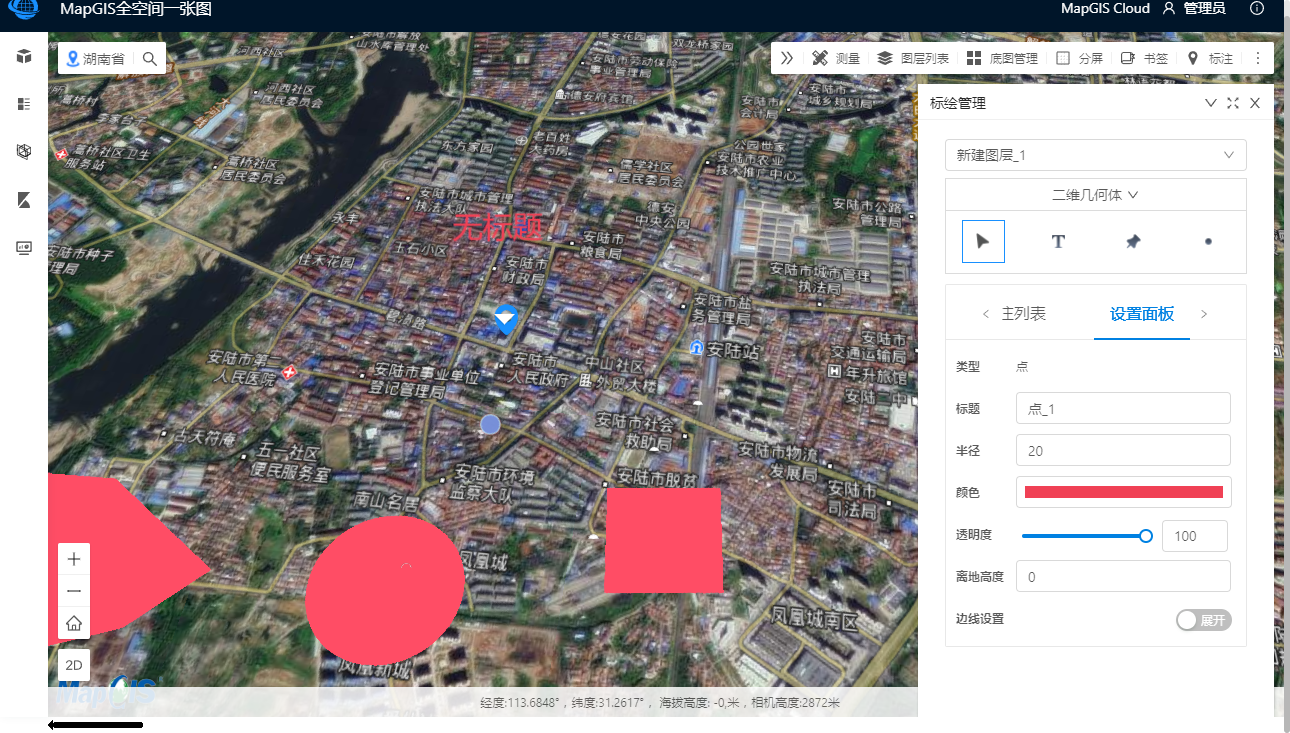Switch map to 2D mode
This screenshot has width=1290, height=733.
tap(74, 665)
